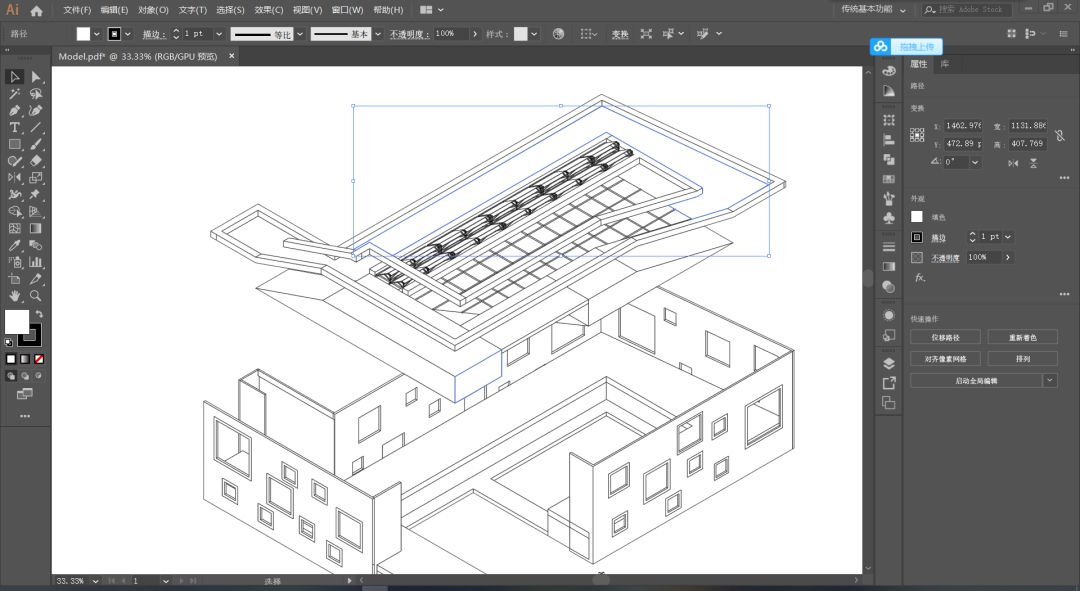Select the Width tool
Image resolution: width=1080 pixels, height=591 pixels.
14,195
